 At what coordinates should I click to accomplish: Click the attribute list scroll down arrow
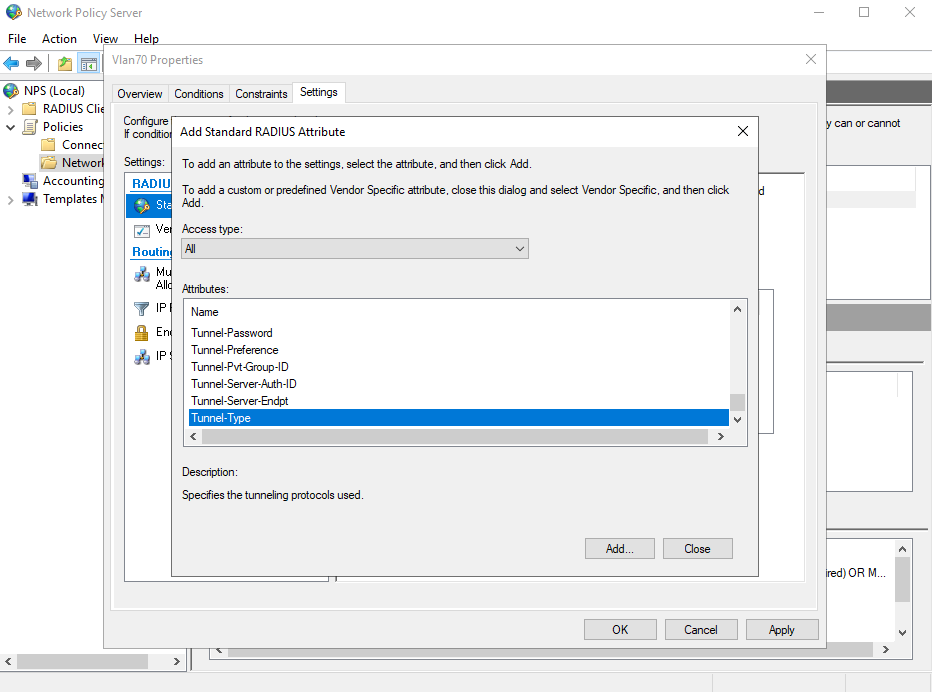[x=738, y=420]
